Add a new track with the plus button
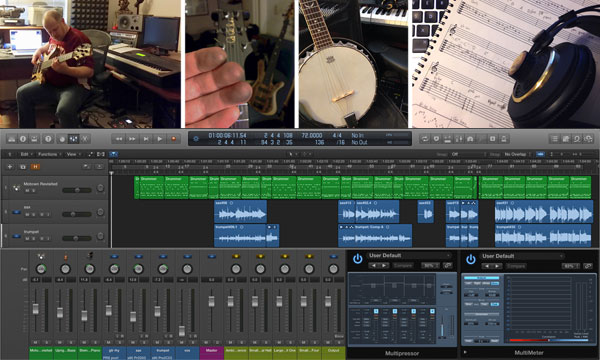The width and height of the screenshot is (600, 360). pyautogui.click(x=10, y=167)
